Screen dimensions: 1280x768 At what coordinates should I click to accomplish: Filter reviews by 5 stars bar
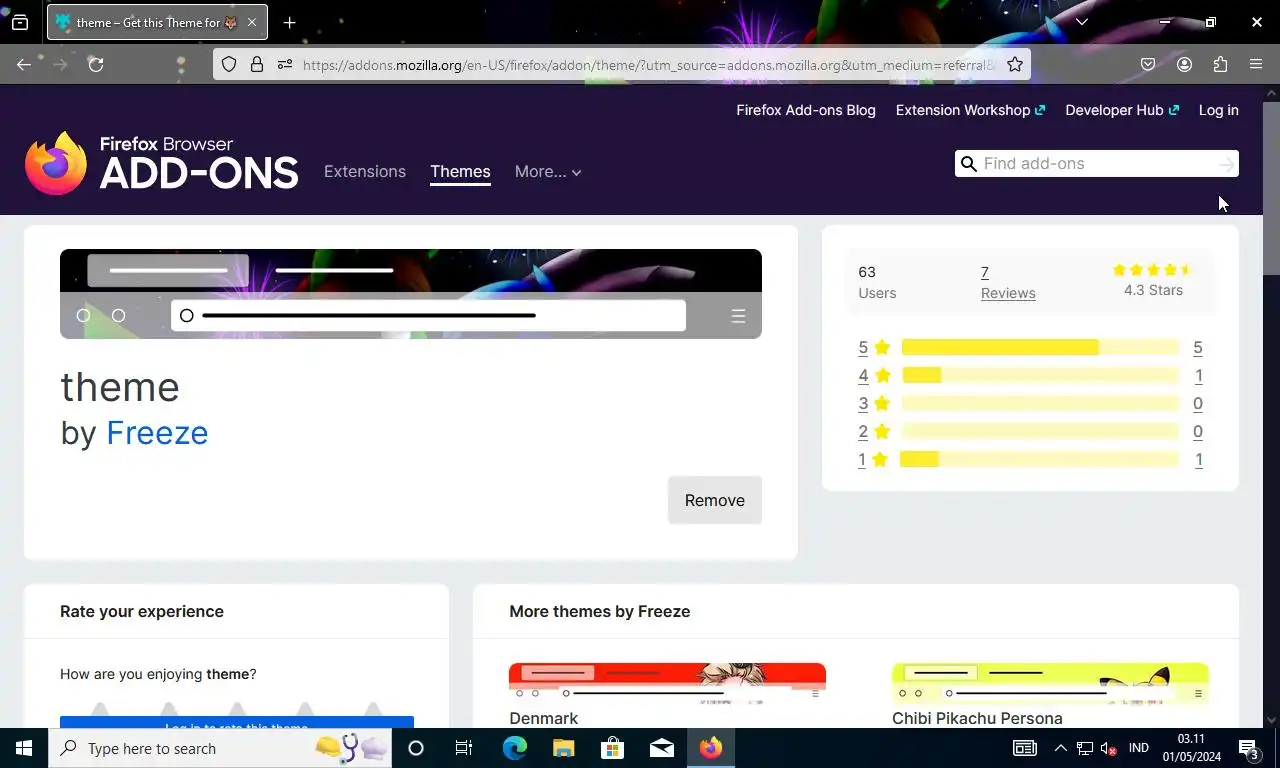click(1040, 347)
